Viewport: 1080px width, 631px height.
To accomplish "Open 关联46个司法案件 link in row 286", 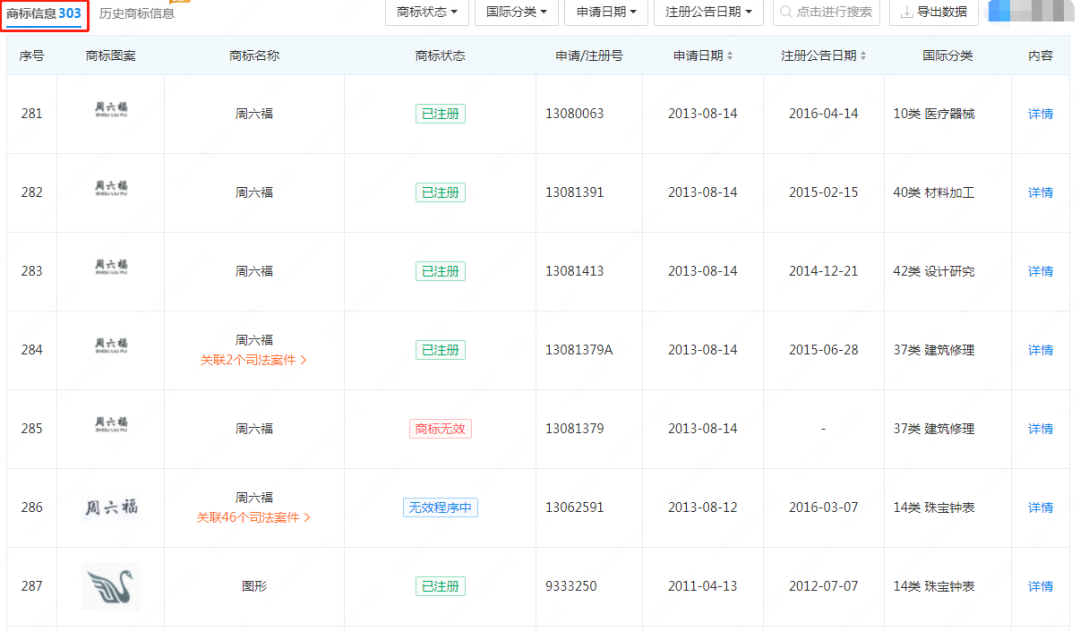I will point(253,517).
